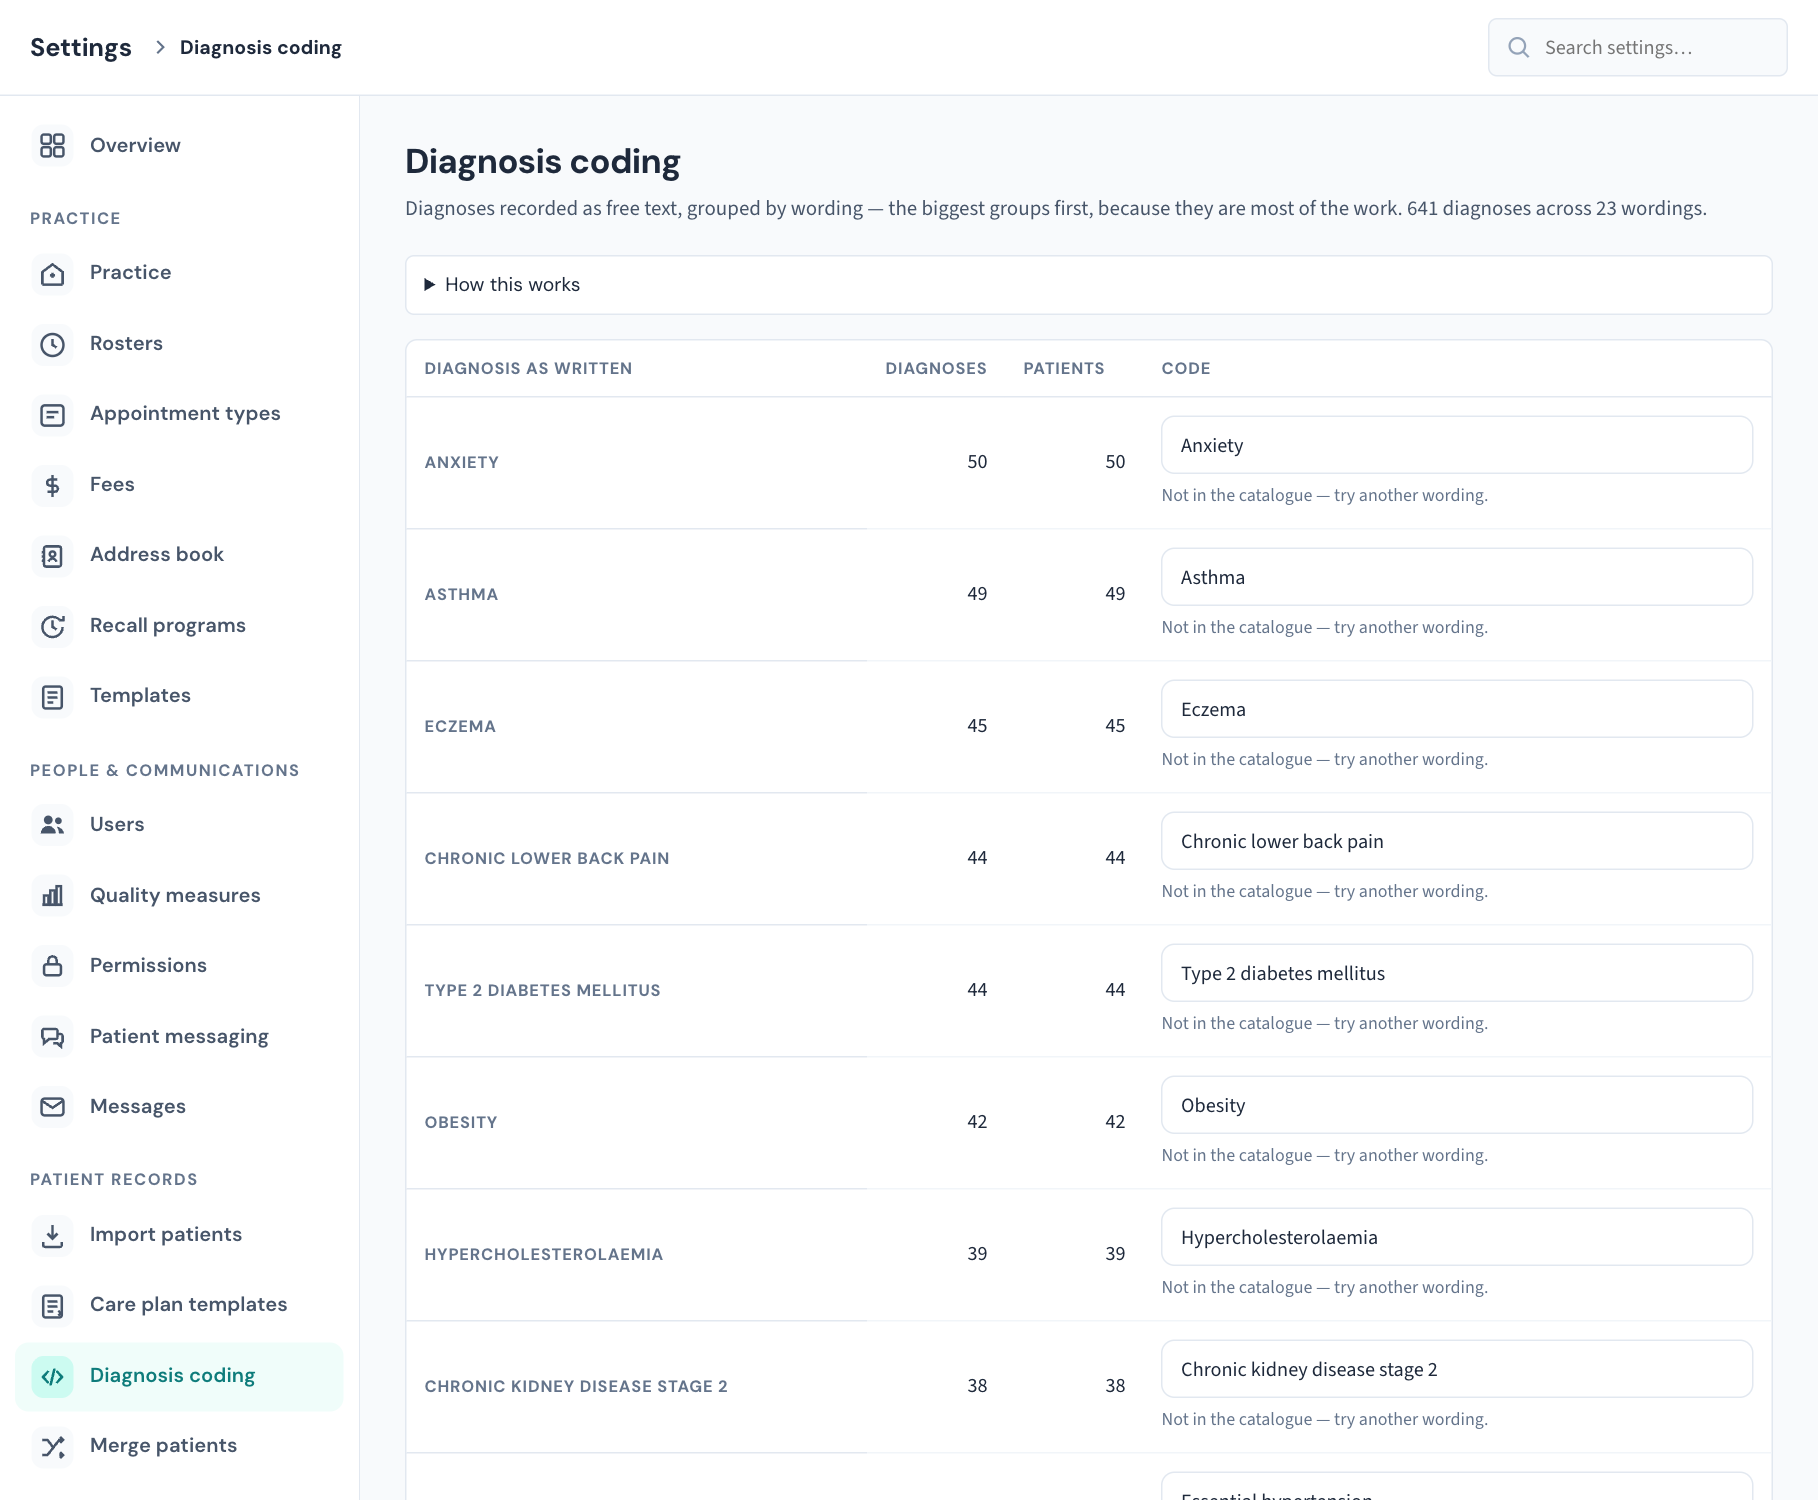Click the Recall programs icon

point(52,626)
